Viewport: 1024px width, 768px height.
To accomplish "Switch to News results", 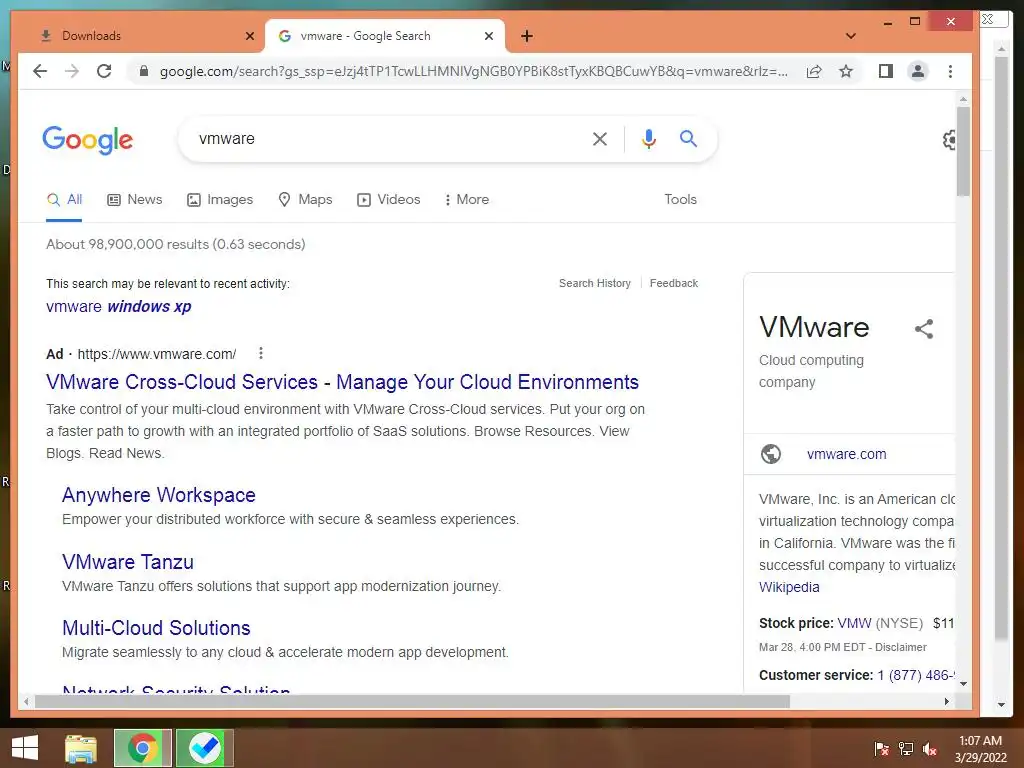I will [135, 200].
